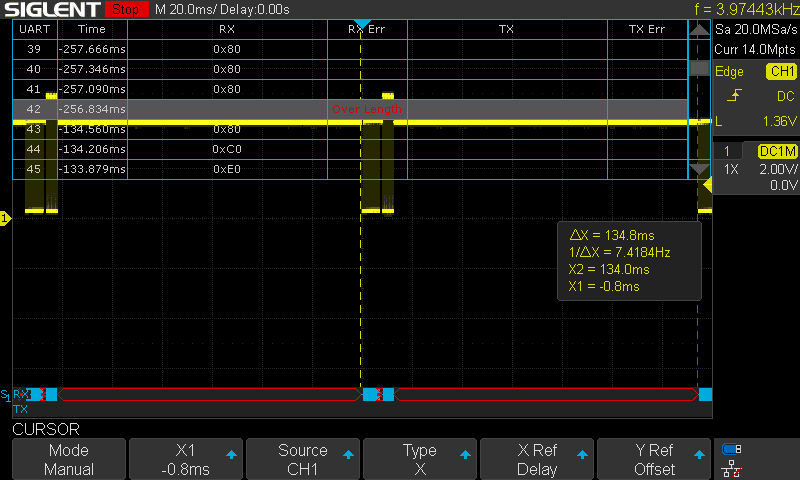
Task: Click the rising edge trigger slope icon
Action: coord(735,96)
